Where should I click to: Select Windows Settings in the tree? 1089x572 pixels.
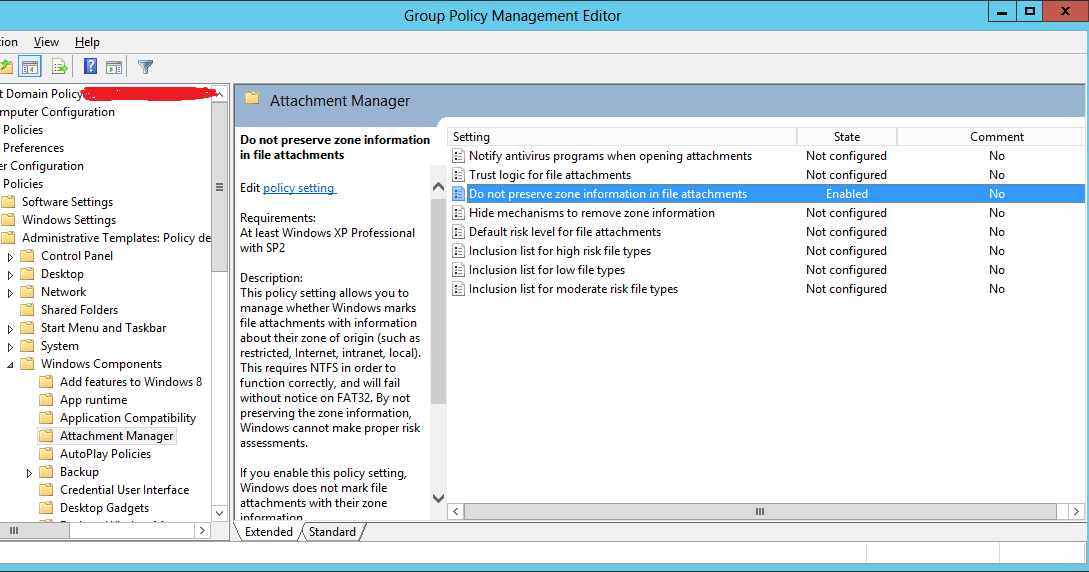pyautogui.click(x=69, y=219)
